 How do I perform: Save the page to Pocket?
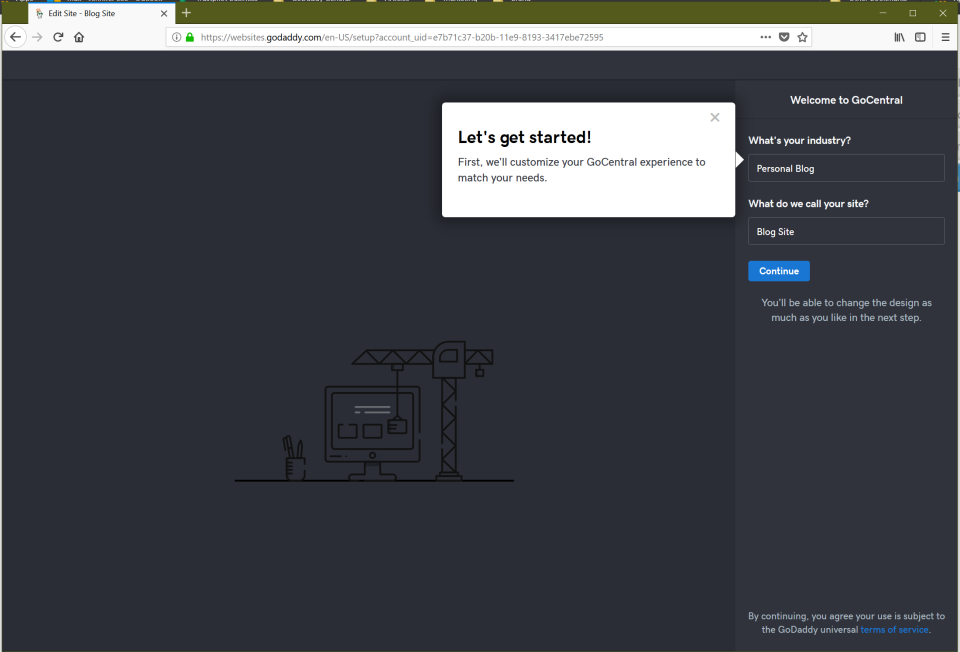(x=784, y=36)
